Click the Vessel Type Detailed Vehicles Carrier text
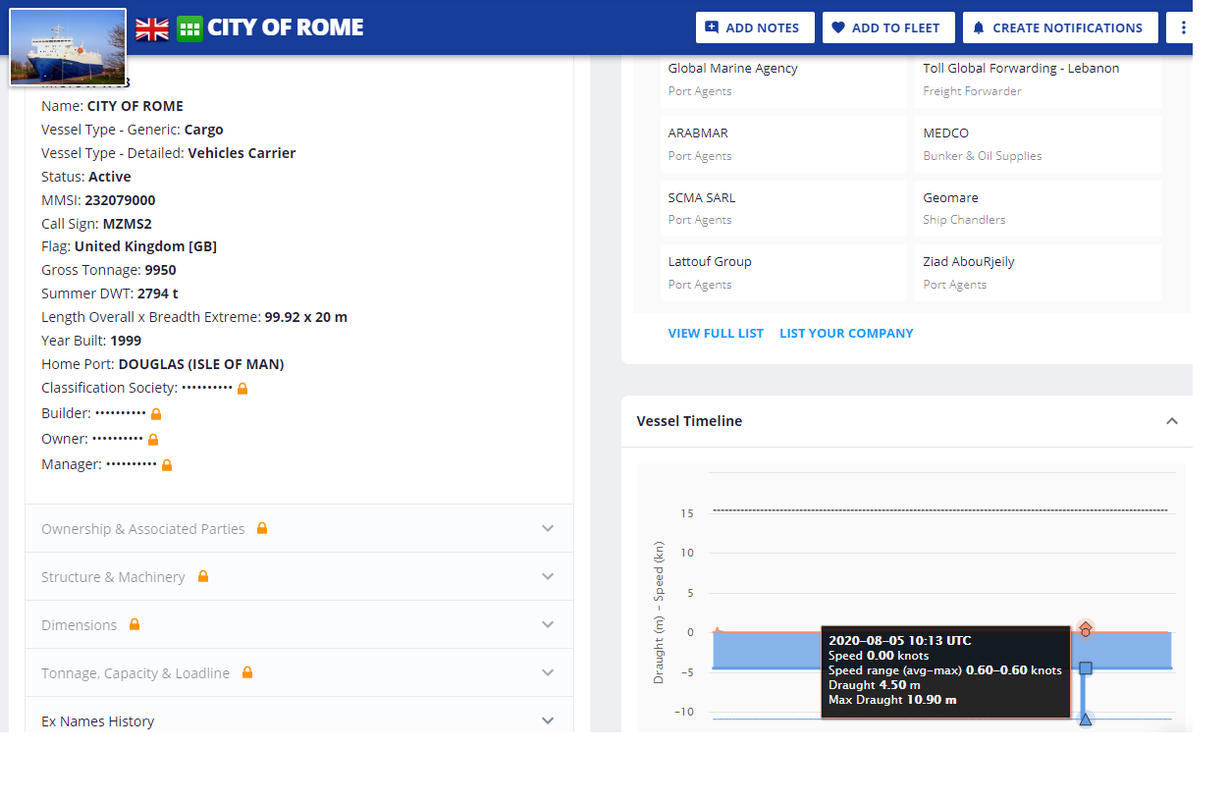This screenshot has height=800, width=1231. [x=242, y=153]
